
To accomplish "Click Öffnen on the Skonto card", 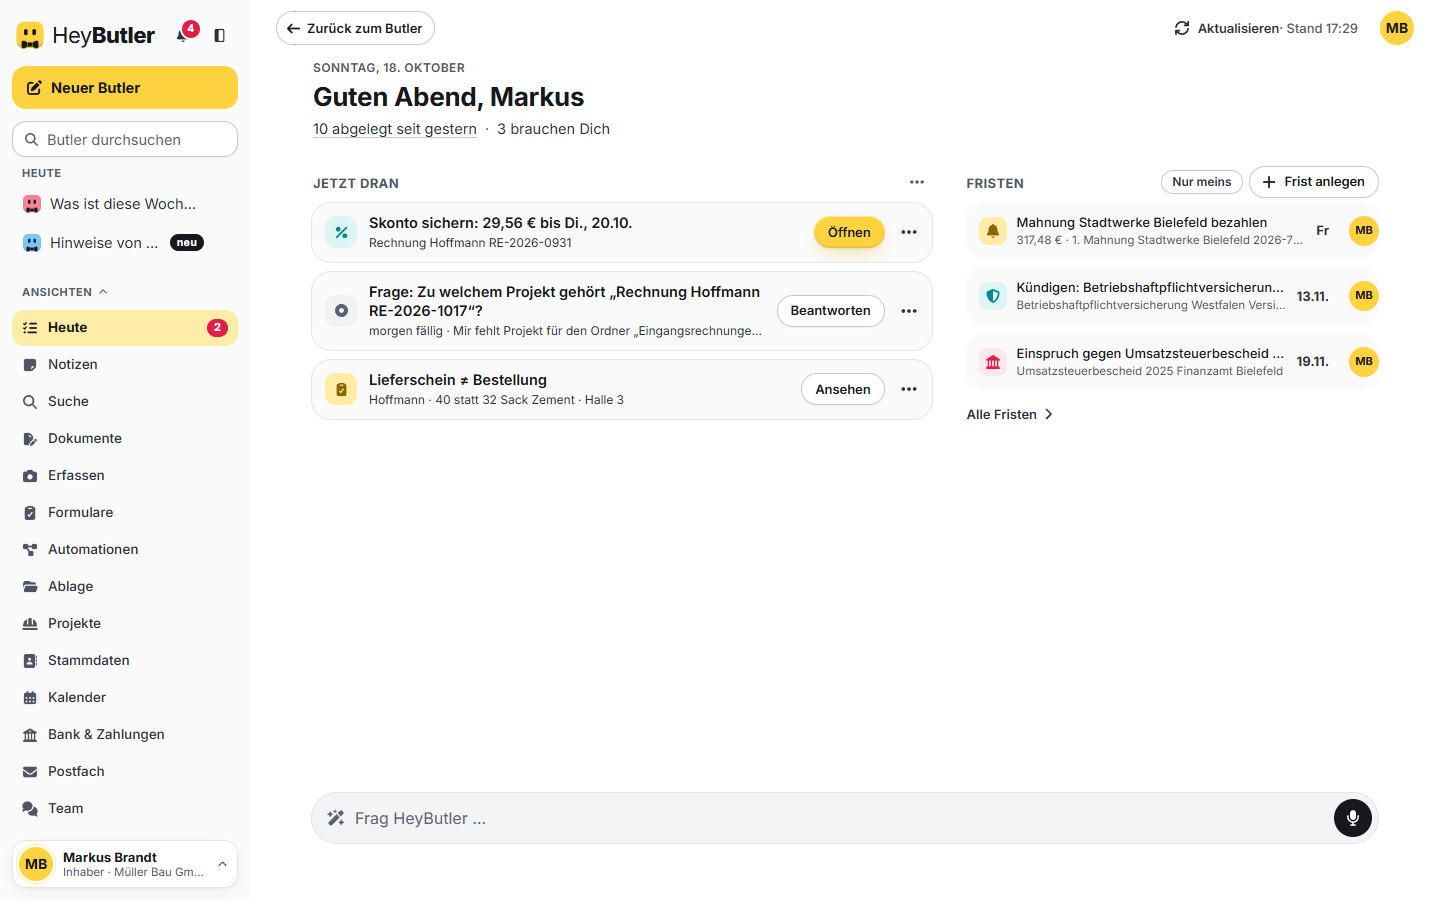I will tap(849, 232).
